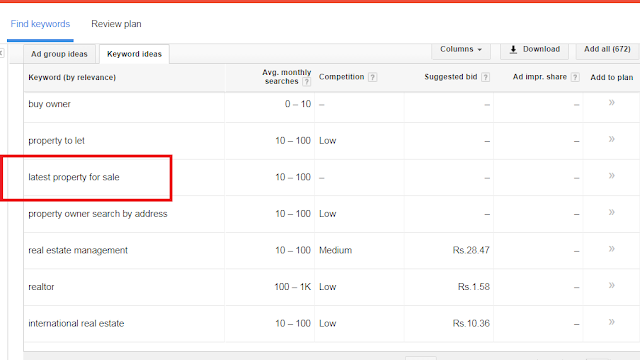Open the Columns dropdown
This screenshot has height=360, width=640.
[461, 49]
